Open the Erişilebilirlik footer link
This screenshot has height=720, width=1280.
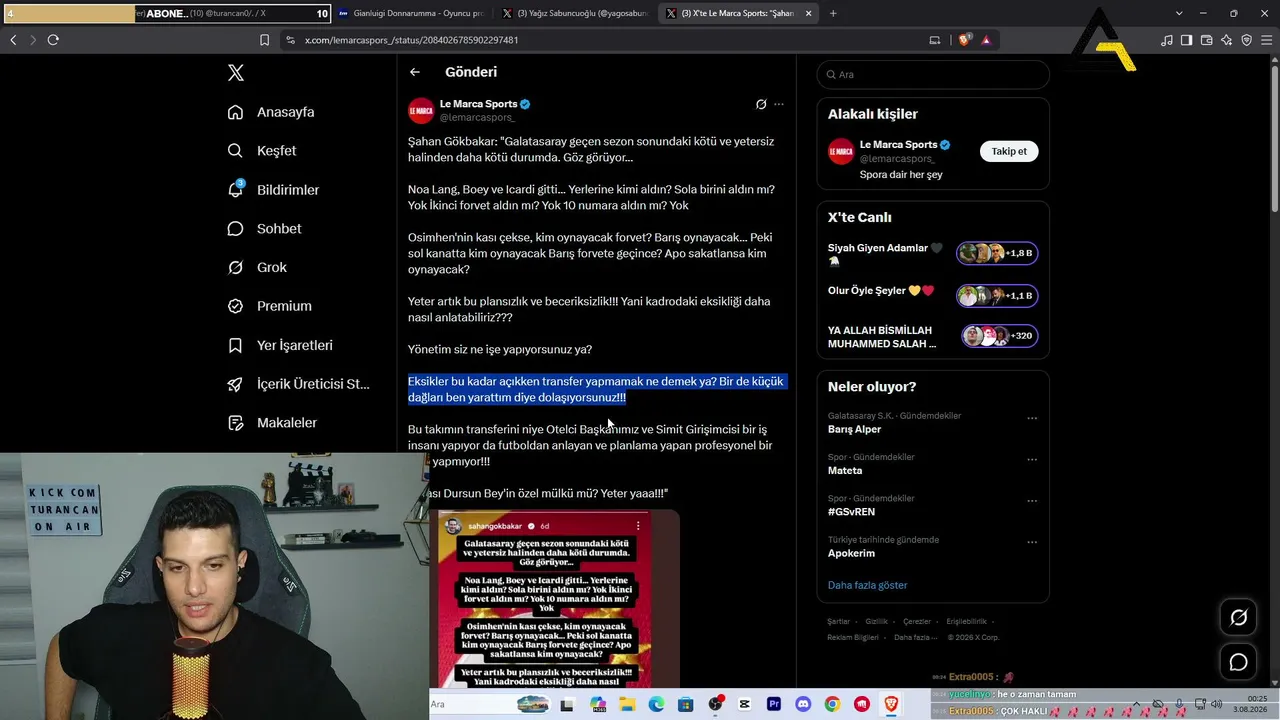point(966,622)
